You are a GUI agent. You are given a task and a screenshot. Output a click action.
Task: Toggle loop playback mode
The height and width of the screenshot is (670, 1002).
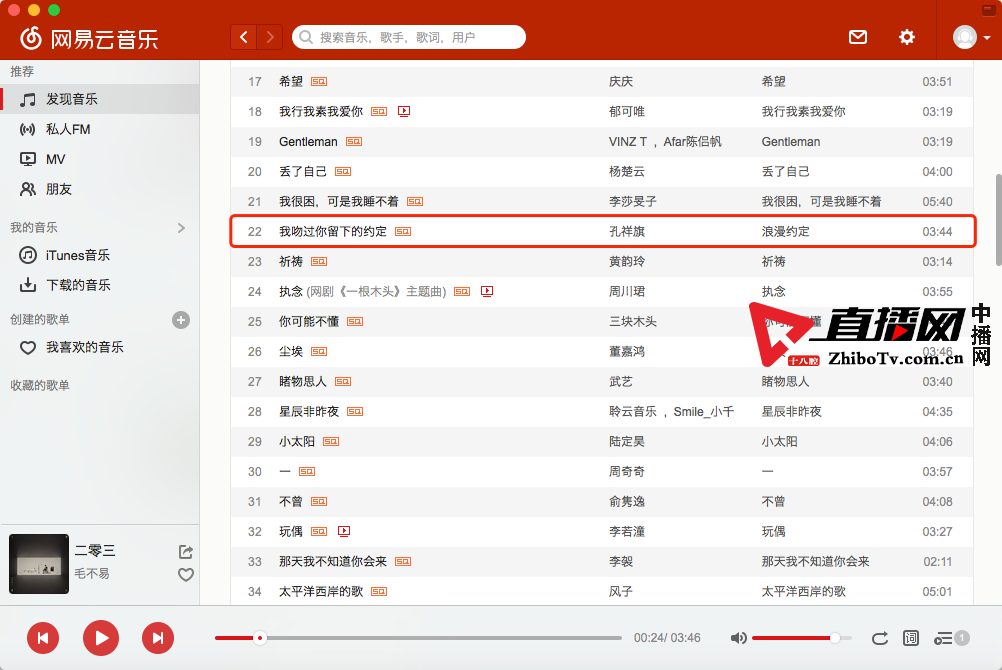pyautogui.click(x=880, y=638)
